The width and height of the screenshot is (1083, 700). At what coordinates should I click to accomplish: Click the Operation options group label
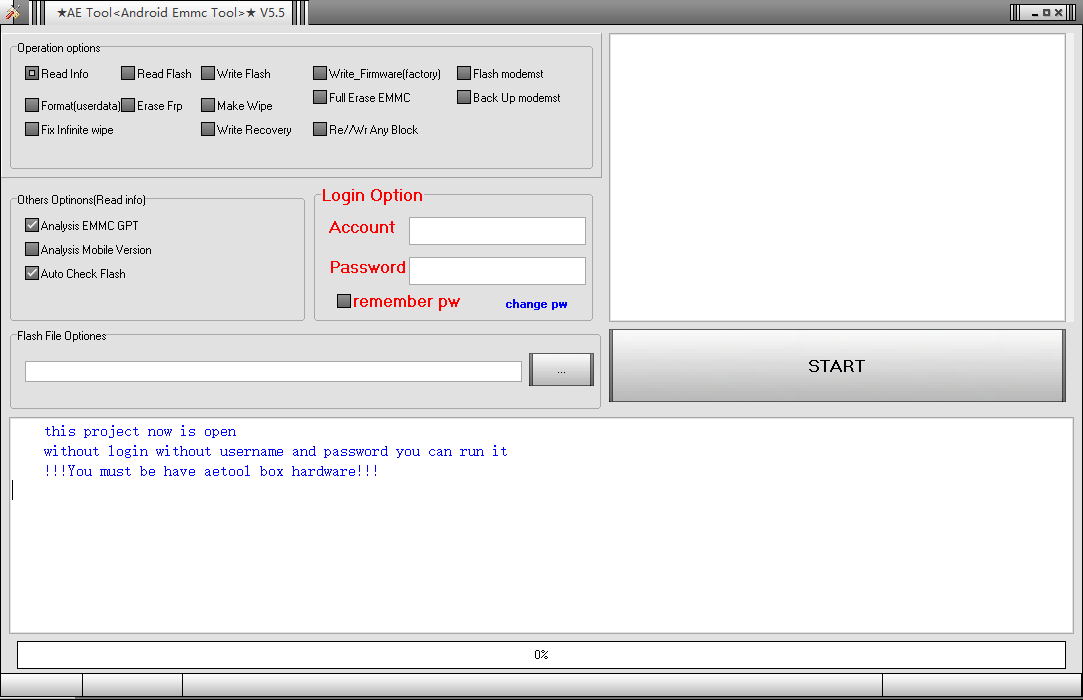[59, 48]
